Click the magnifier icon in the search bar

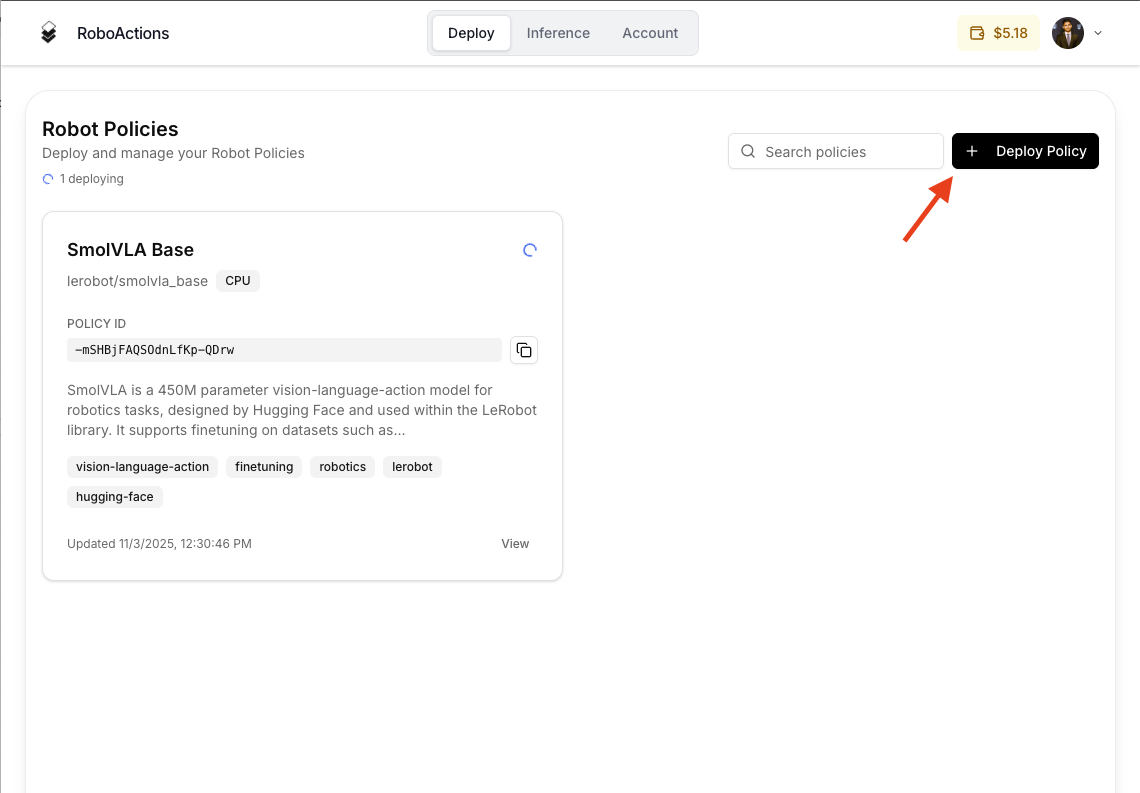(x=748, y=151)
